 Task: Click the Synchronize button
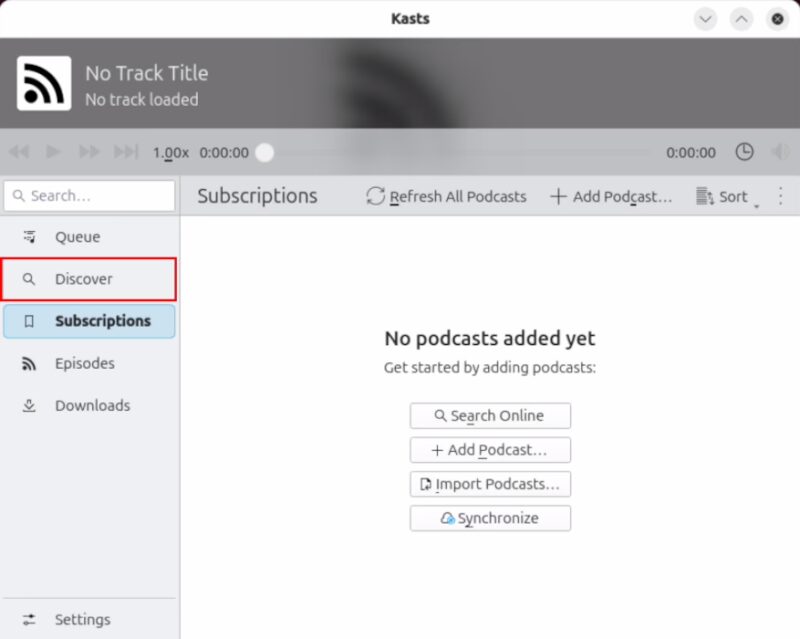490,517
